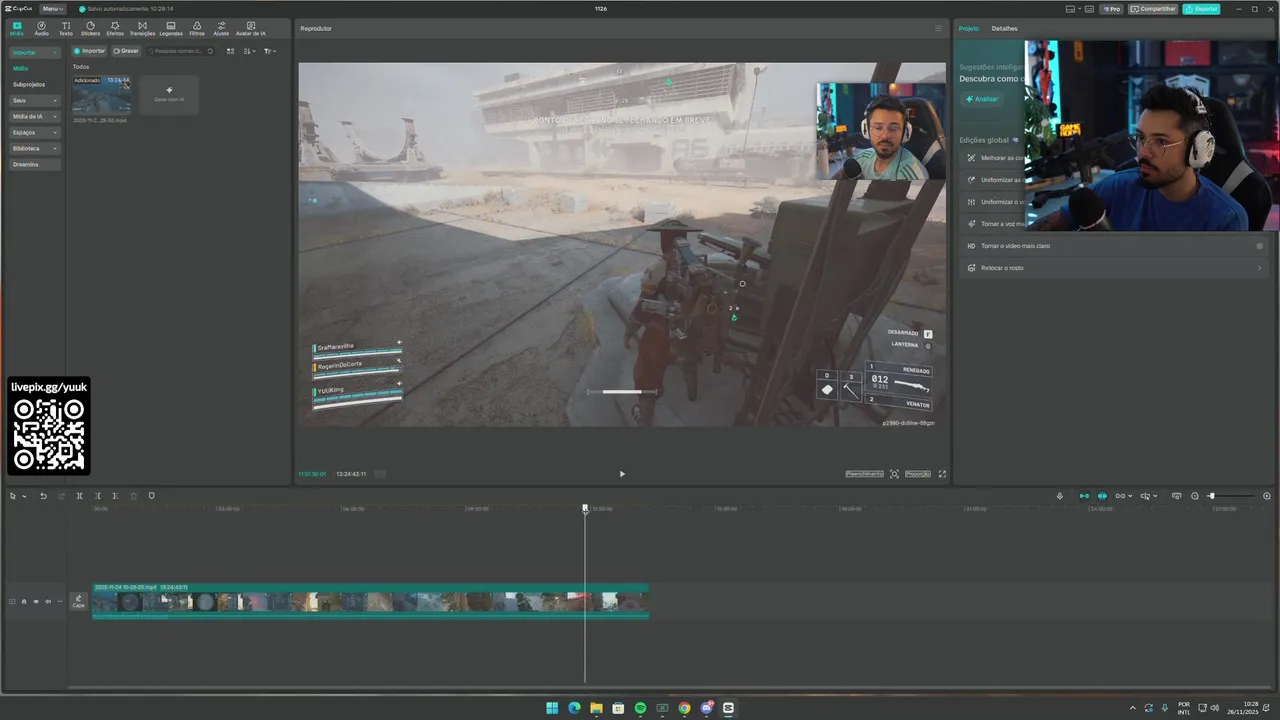Select the Melhorar as cores suggestion
The height and width of the screenshot is (720, 1280).
point(992,158)
